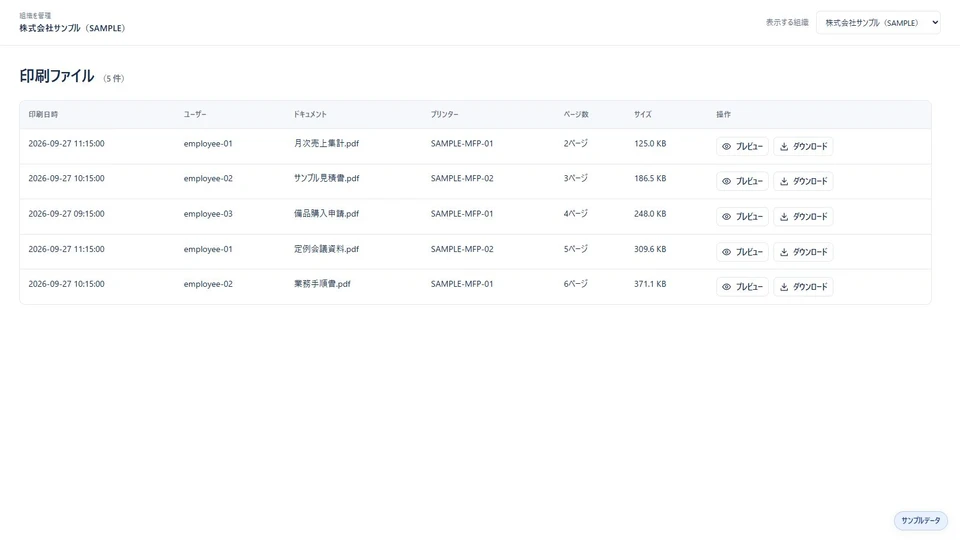The height and width of the screenshot is (540, 960).
Task: Select the 定例会議資料.pdf document name
Action: point(326,249)
